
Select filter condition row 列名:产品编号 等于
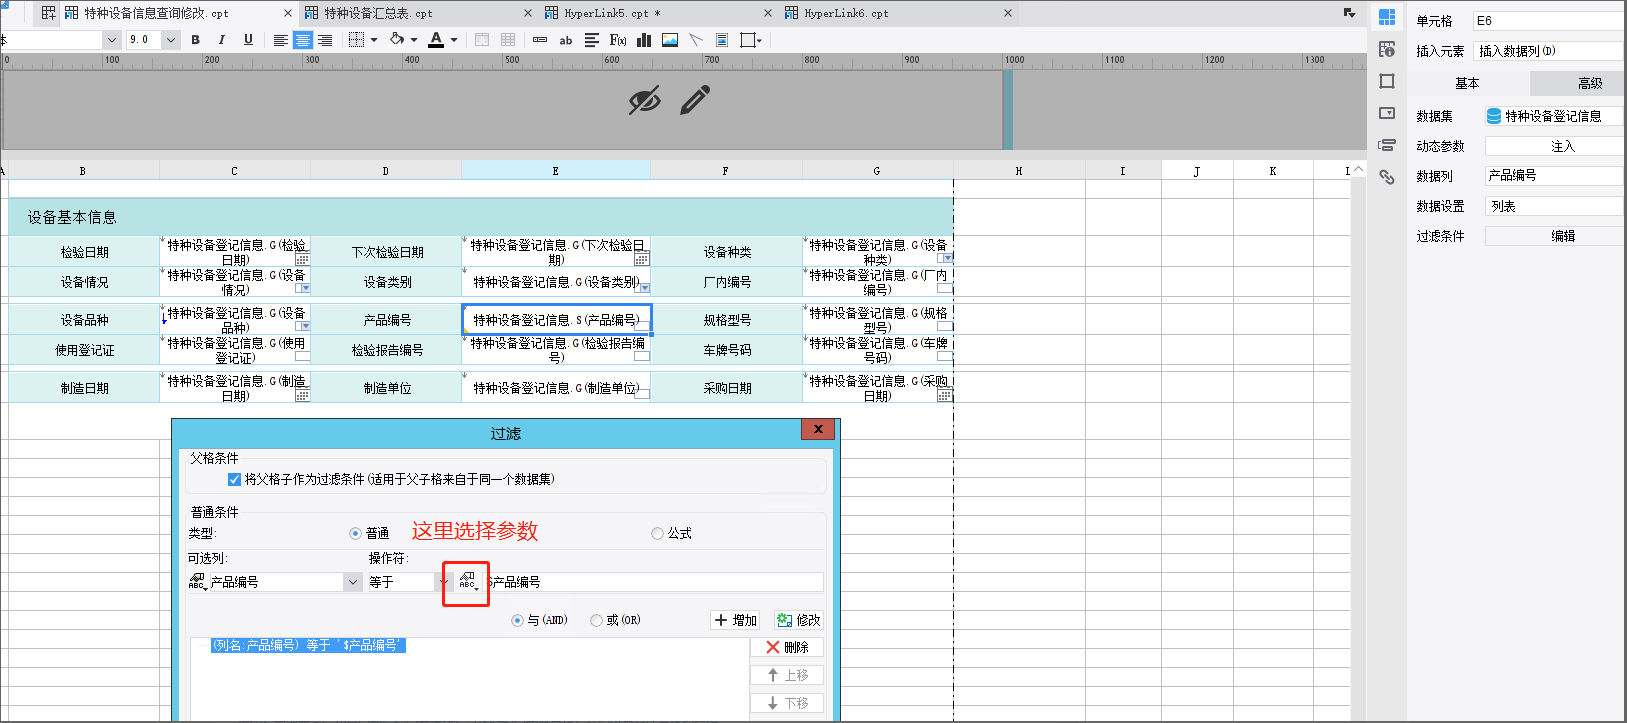308,645
